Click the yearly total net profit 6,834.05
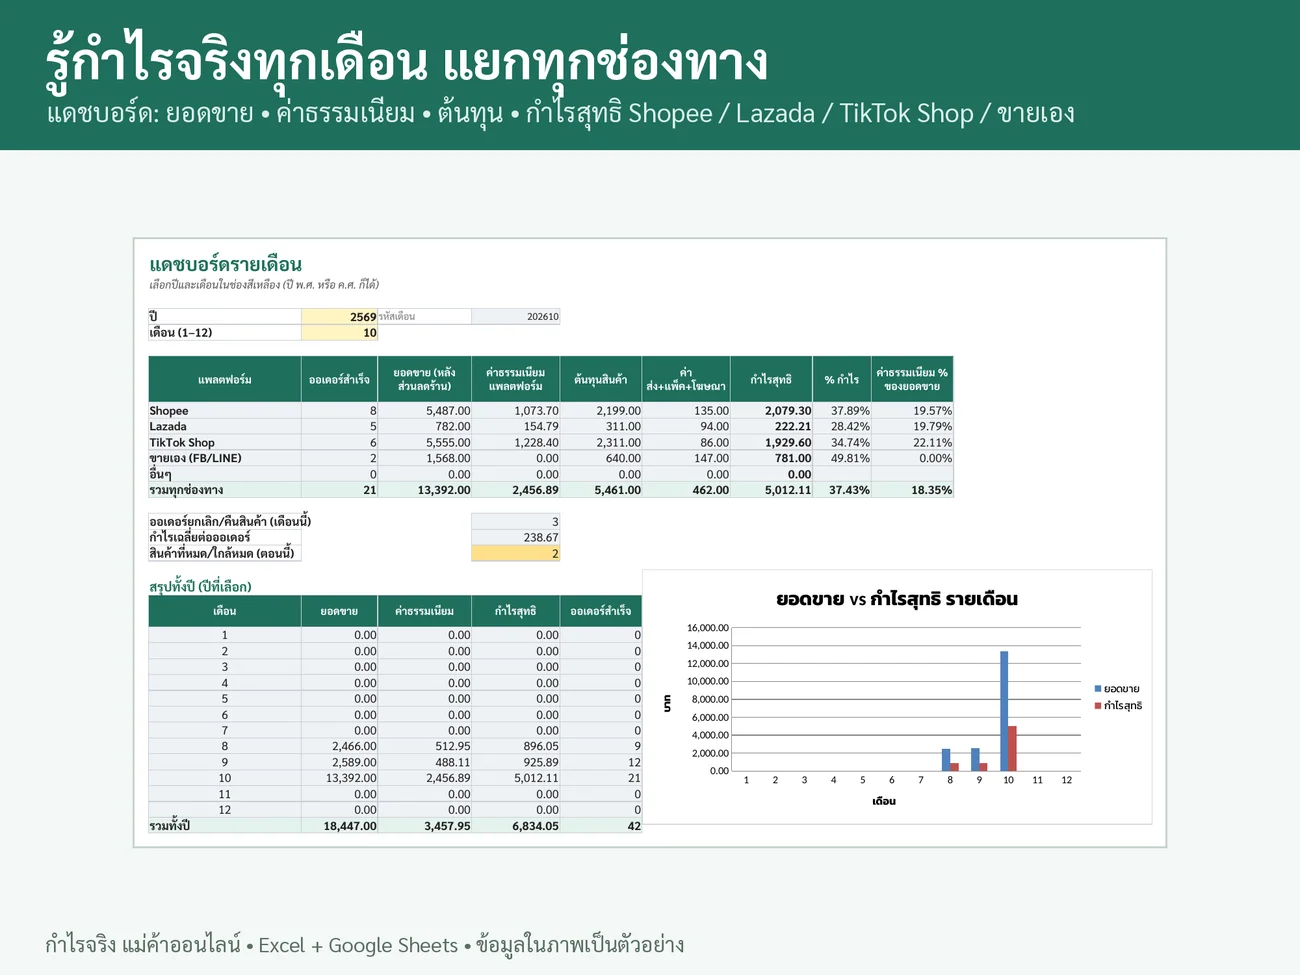Image resolution: width=1300 pixels, height=975 pixels. pos(516,826)
